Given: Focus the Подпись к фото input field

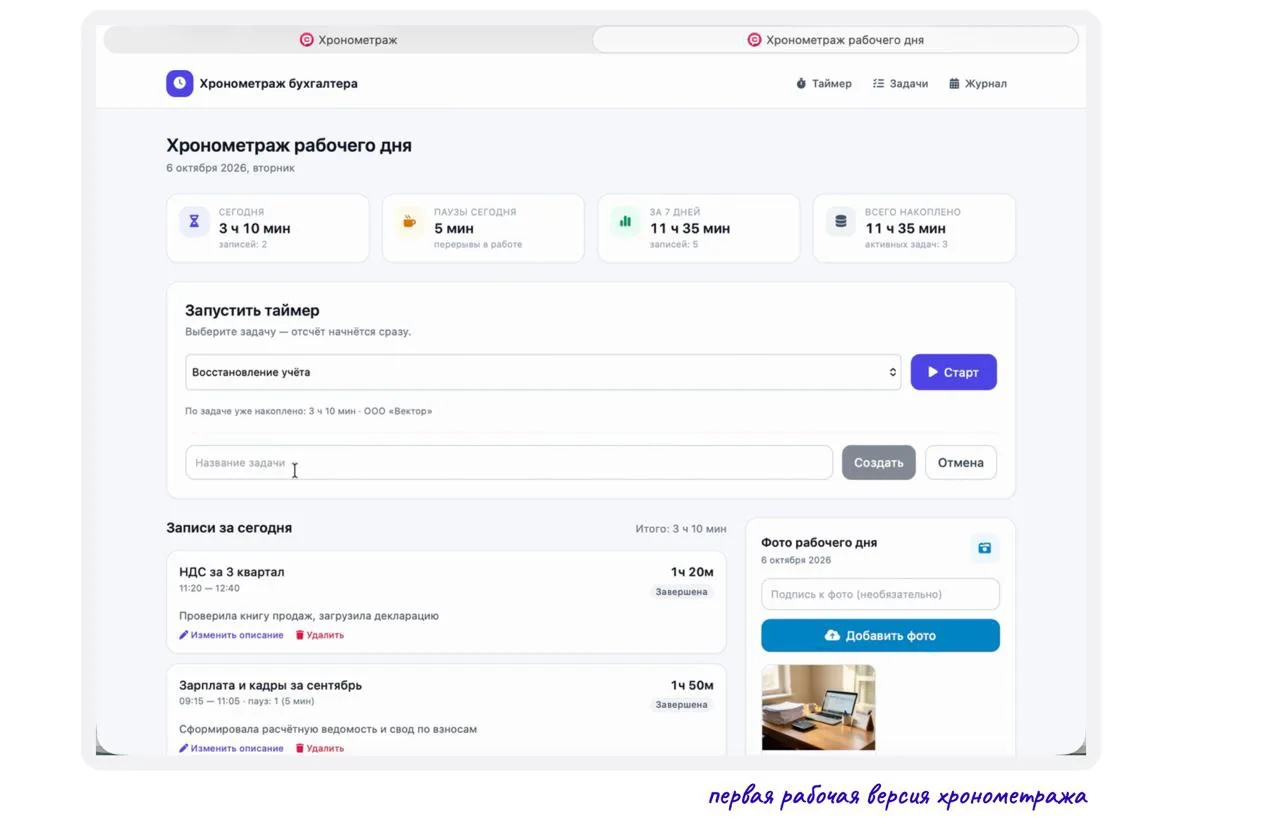Looking at the screenshot, I should (x=880, y=594).
